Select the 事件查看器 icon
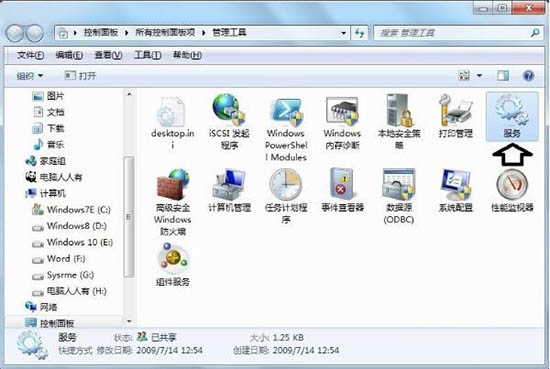 pyautogui.click(x=342, y=190)
